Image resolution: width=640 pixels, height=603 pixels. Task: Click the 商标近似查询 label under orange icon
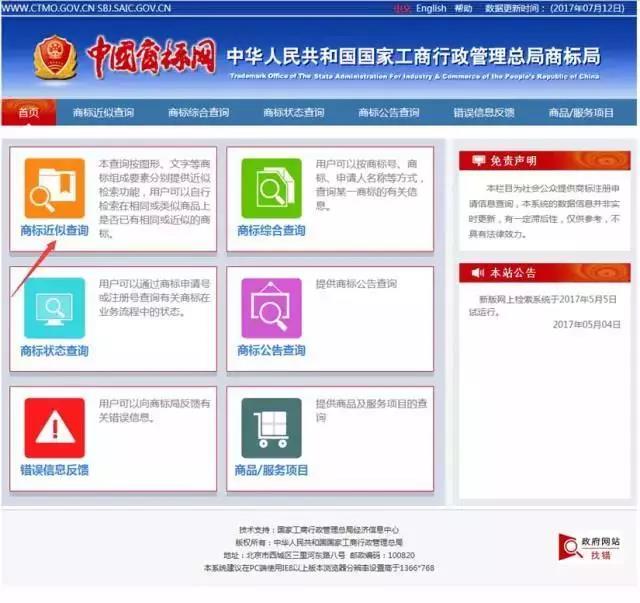(55, 231)
